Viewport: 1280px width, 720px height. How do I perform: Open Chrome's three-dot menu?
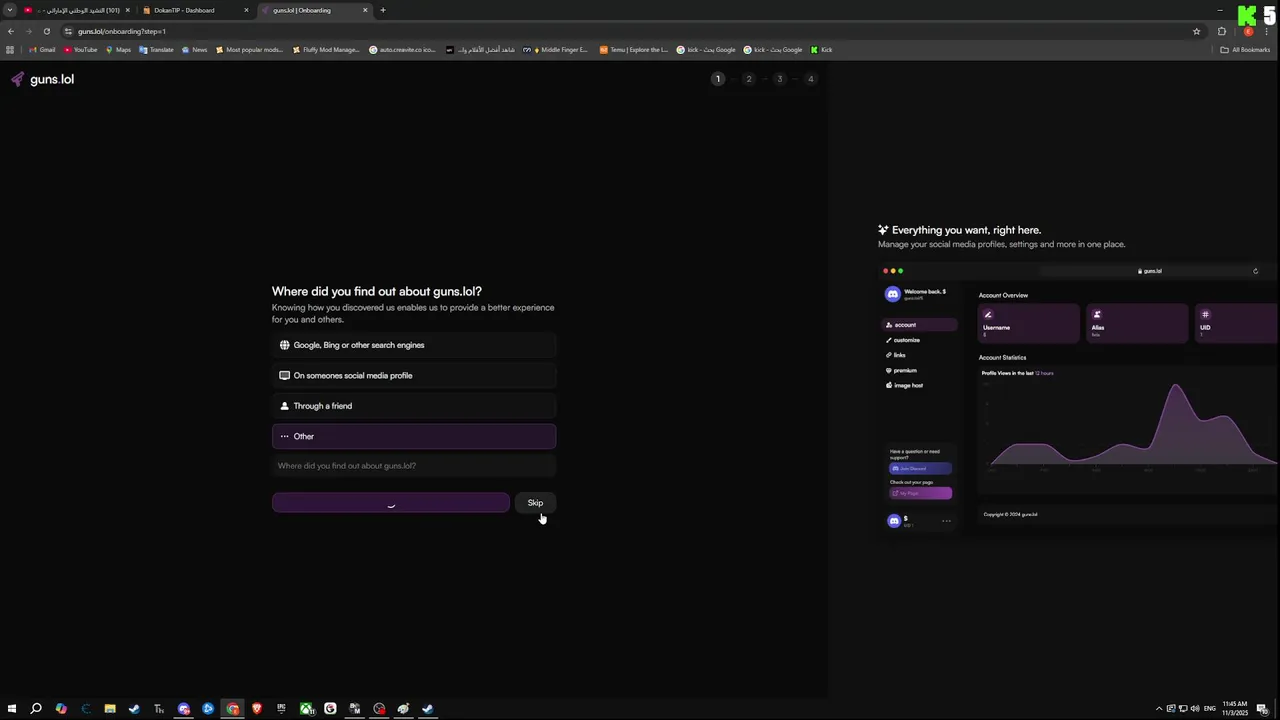[1268, 31]
